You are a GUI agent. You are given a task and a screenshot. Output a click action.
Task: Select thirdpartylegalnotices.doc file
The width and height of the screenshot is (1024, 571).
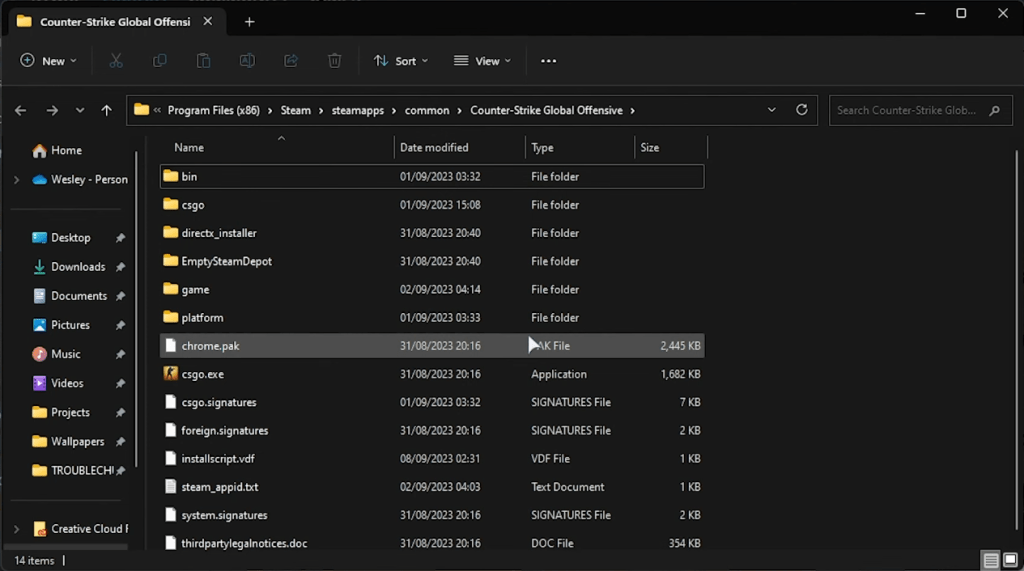[432, 542]
